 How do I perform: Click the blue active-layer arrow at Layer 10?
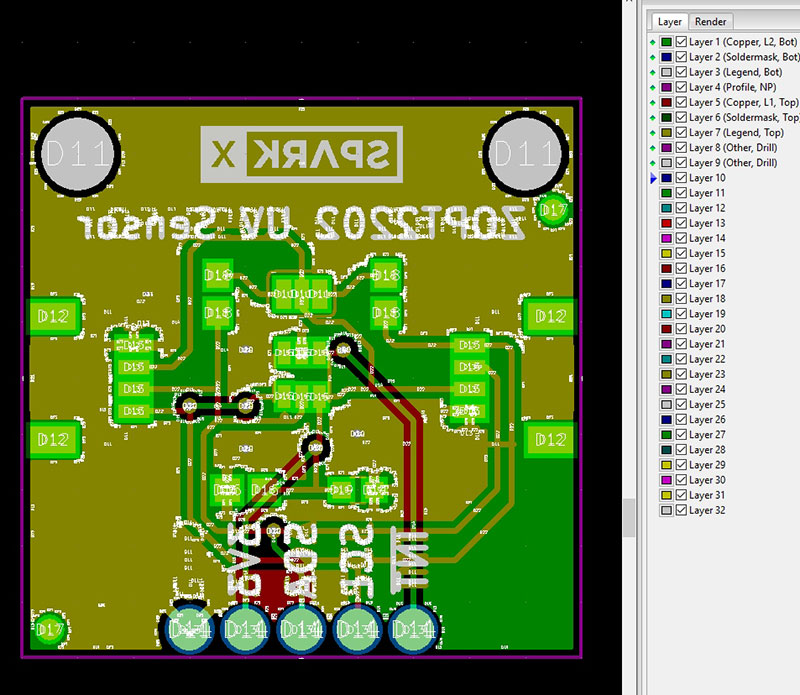coord(654,178)
